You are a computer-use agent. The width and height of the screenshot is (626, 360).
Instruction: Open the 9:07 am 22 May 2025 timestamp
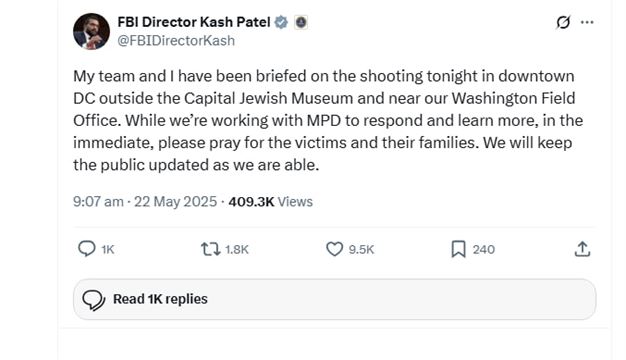[x=145, y=202]
